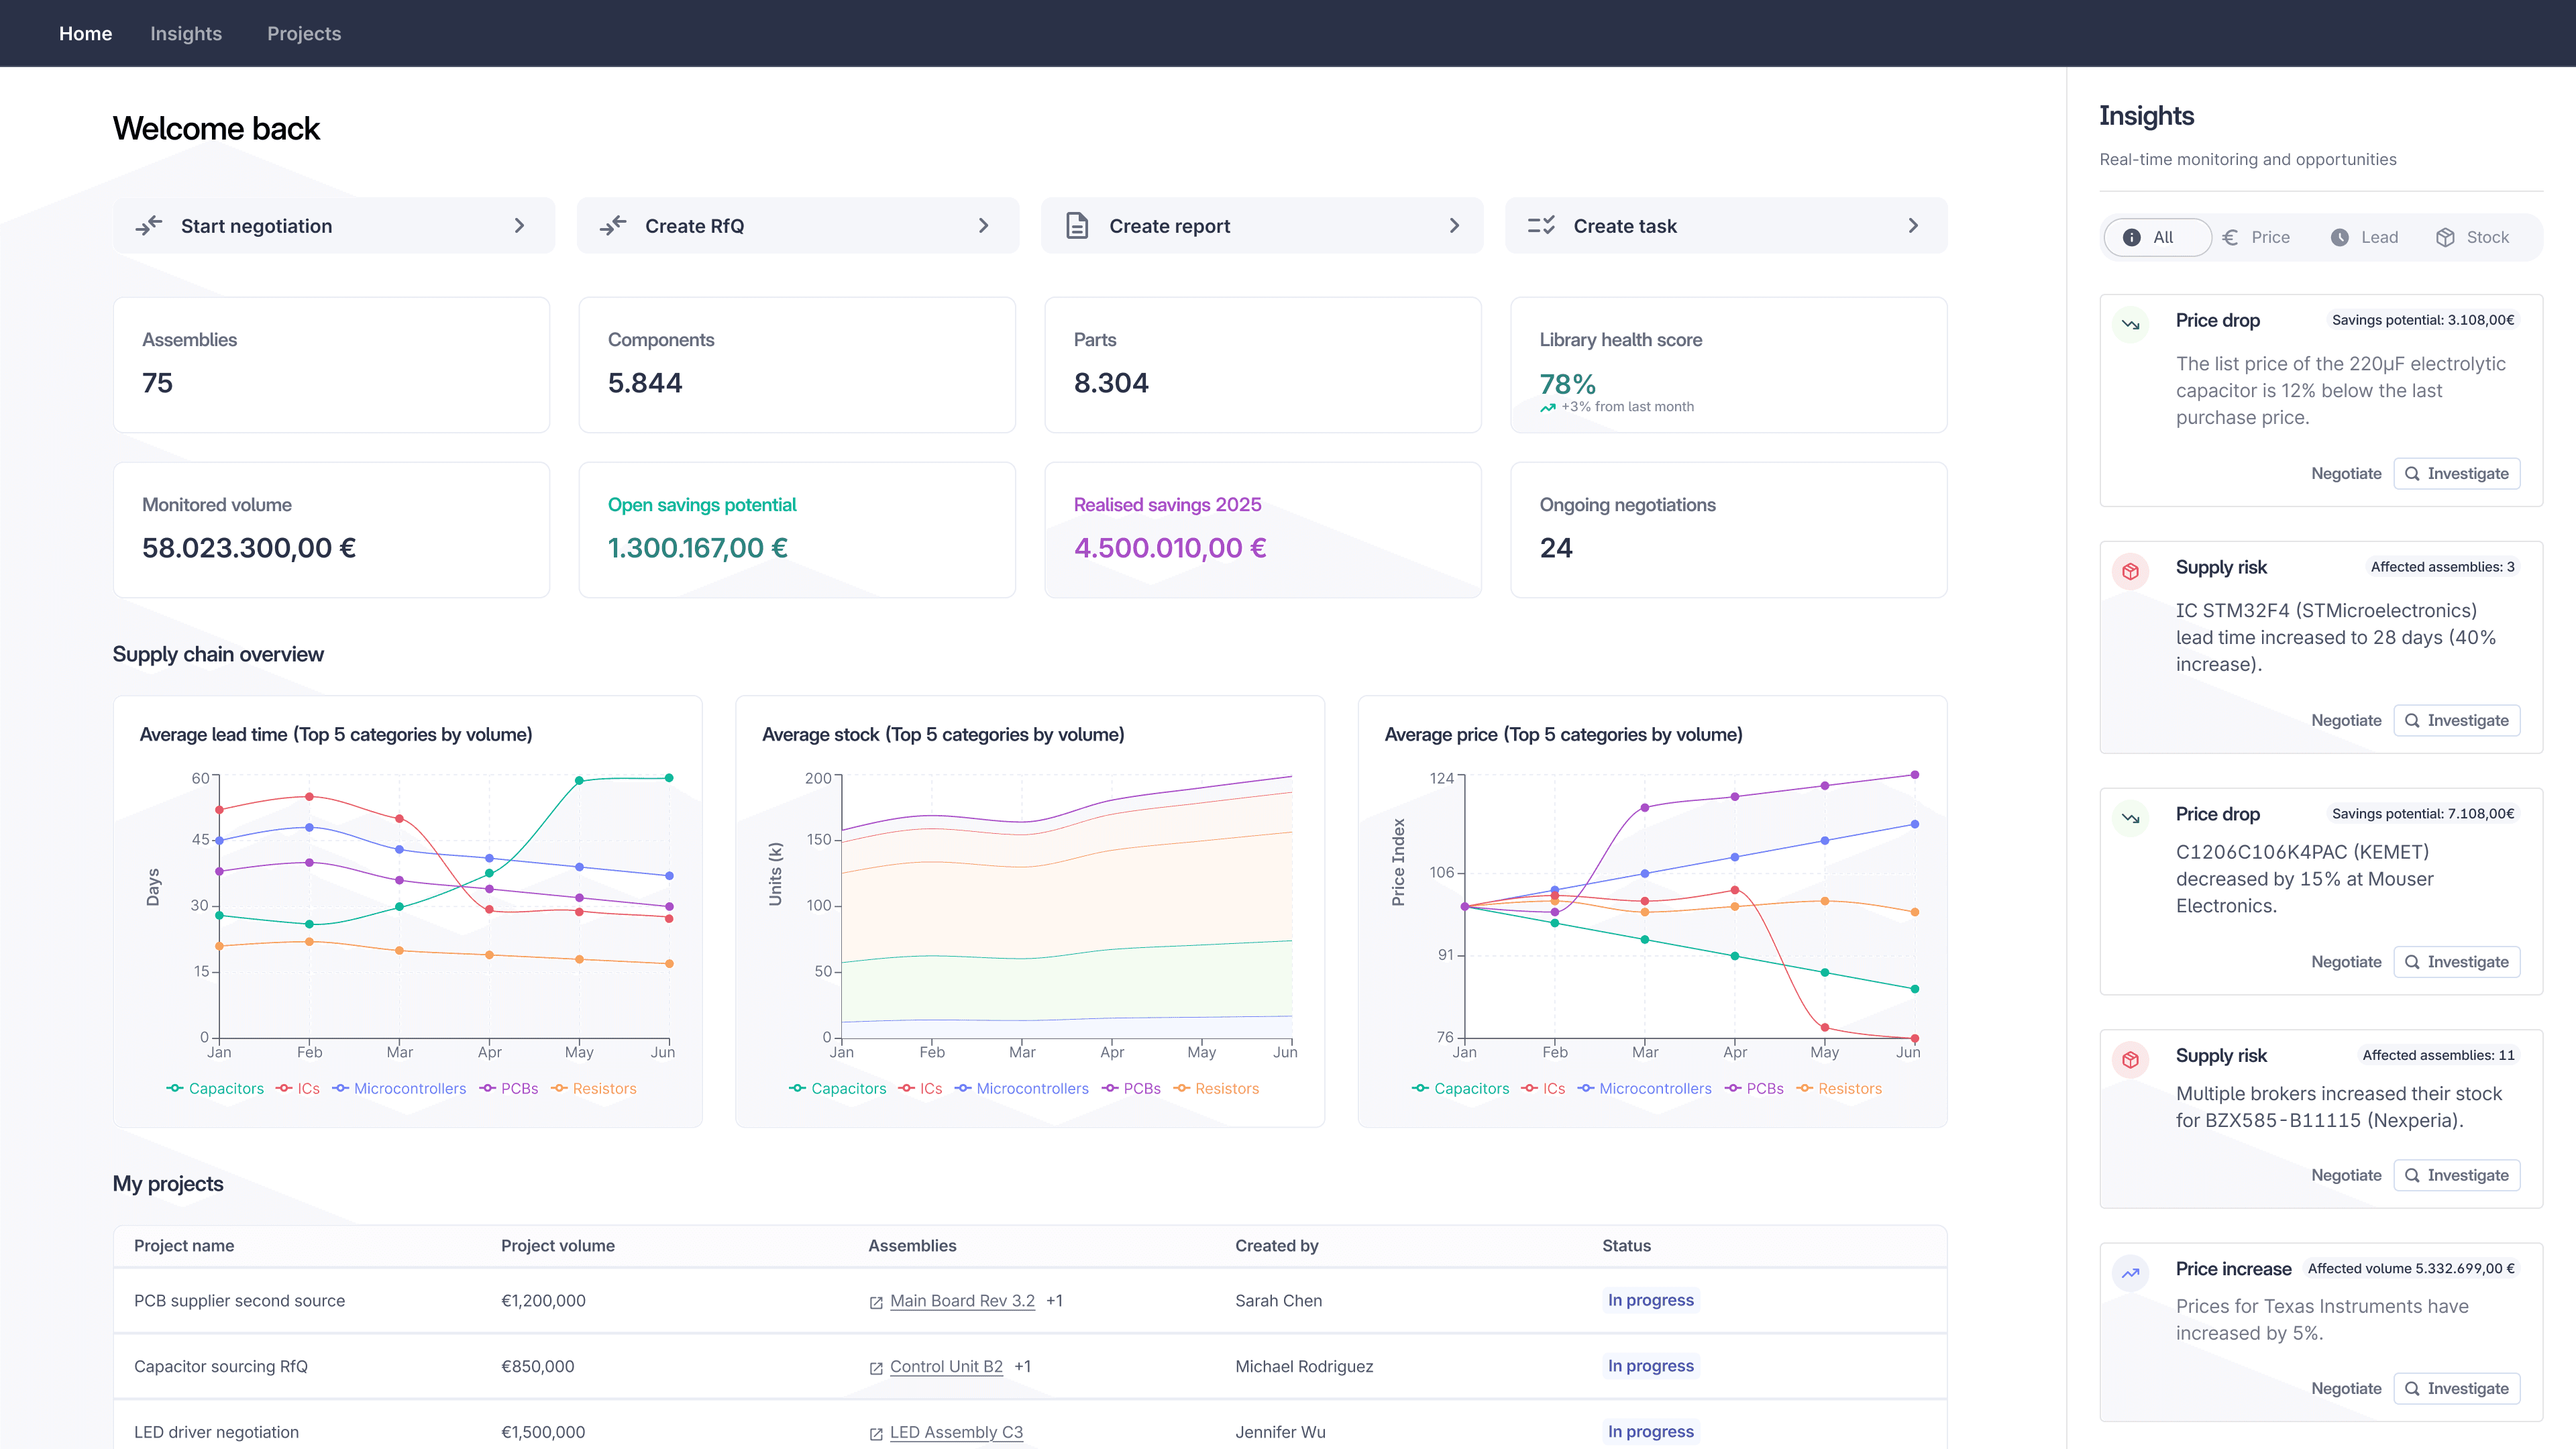This screenshot has height=1449, width=2576.
Task: Click the May ICs data point in price chart
Action: pyautogui.click(x=1825, y=1027)
